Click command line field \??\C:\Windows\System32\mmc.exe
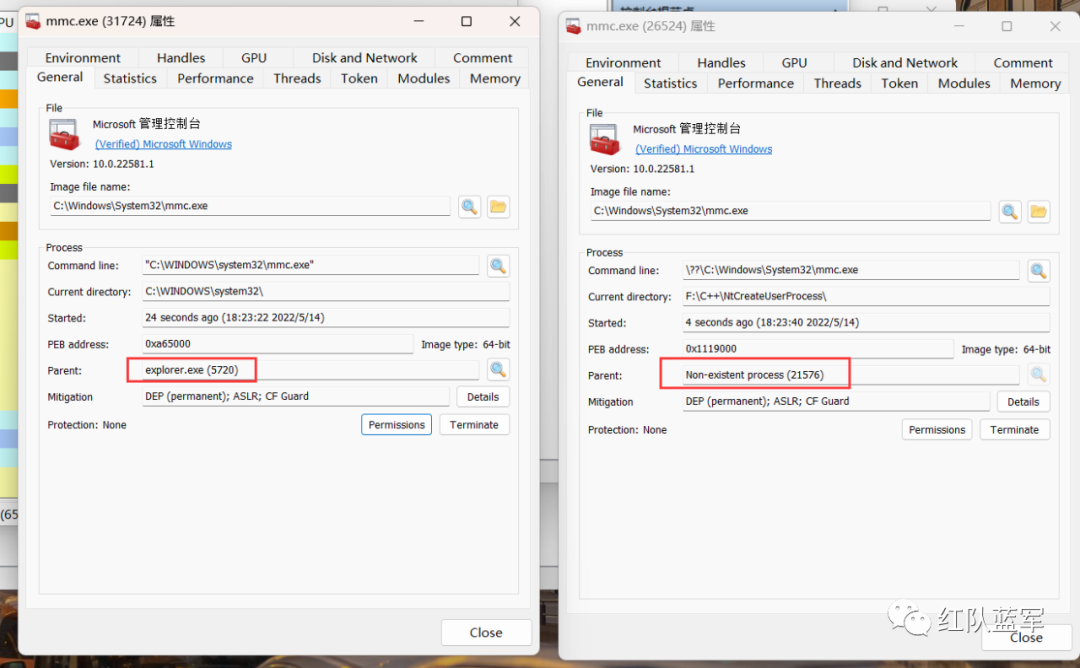Image resolution: width=1080 pixels, height=668 pixels. [x=851, y=270]
